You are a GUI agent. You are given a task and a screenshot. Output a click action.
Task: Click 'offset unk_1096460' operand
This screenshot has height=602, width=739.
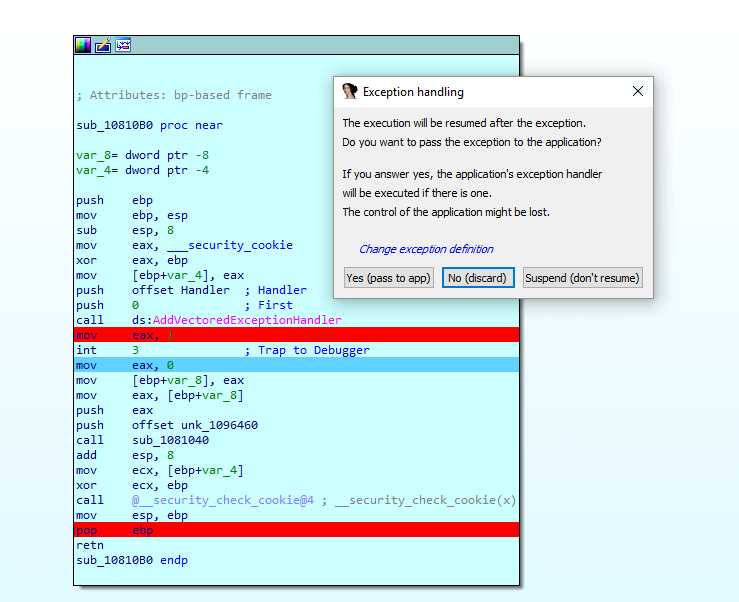tap(195, 425)
